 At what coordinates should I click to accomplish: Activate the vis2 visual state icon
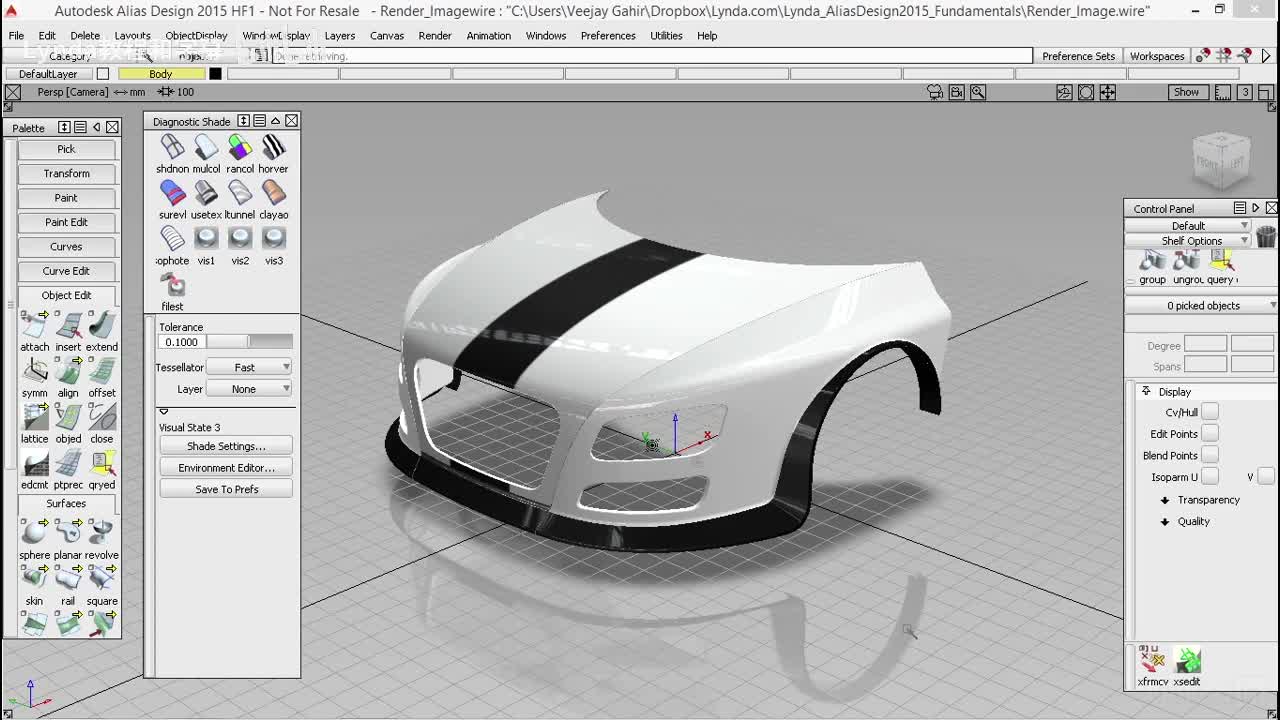[x=240, y=238]
